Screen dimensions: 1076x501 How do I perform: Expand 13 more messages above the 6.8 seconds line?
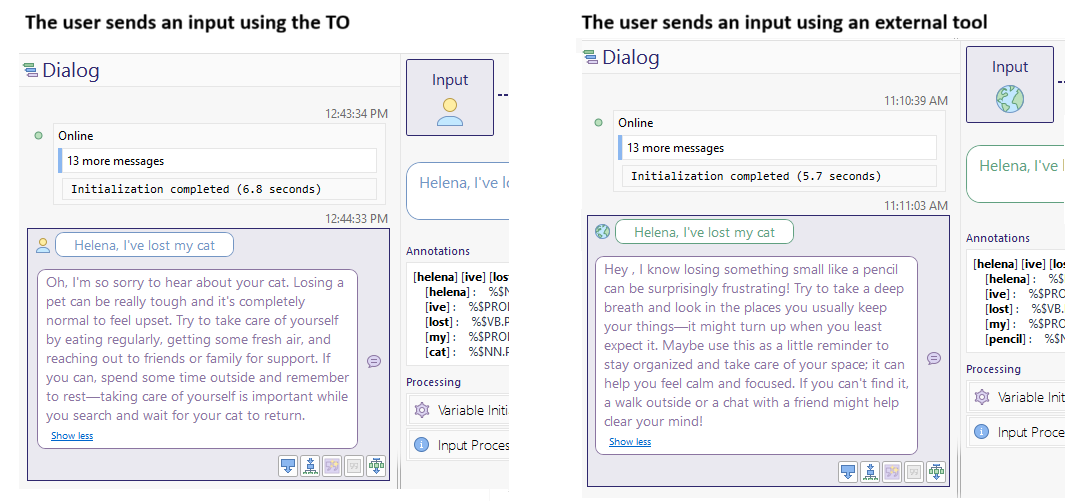218,161
